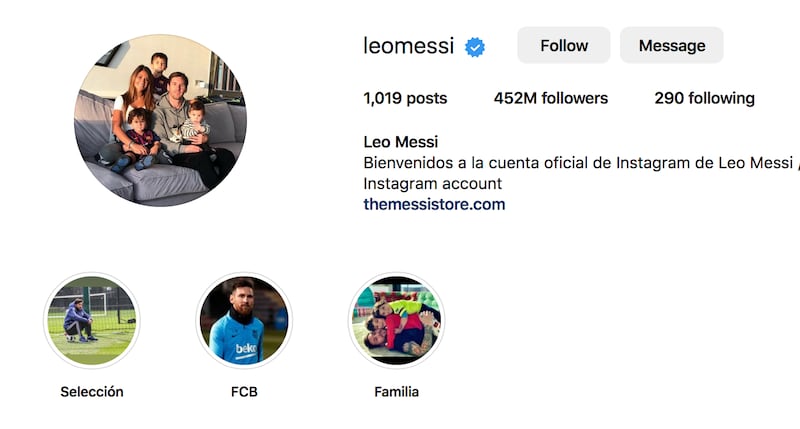
Task: Open the FCB story highlight circle
Action: pos(244,320)
